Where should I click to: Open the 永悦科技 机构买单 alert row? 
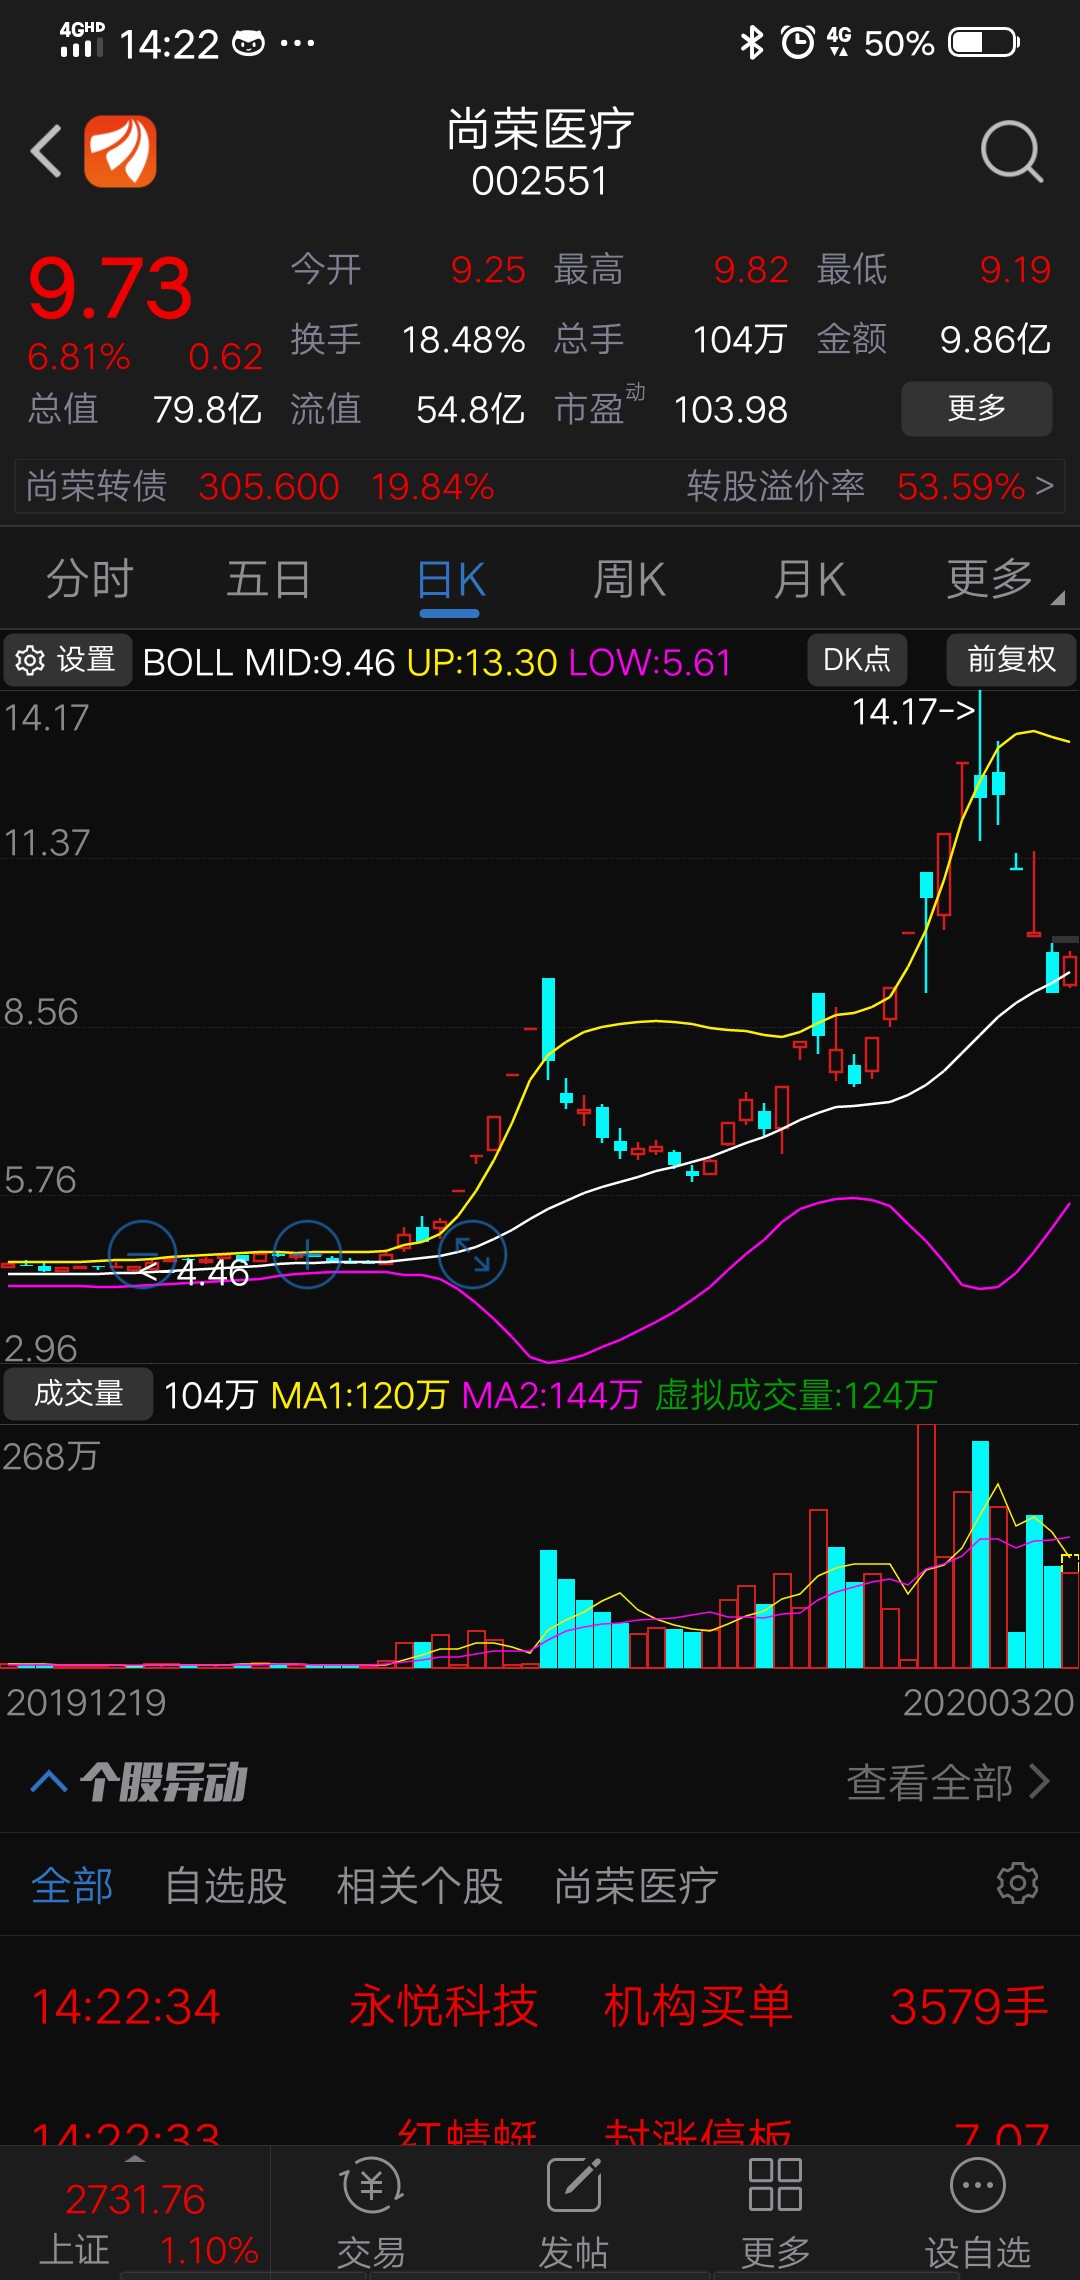coord(540,2007)
